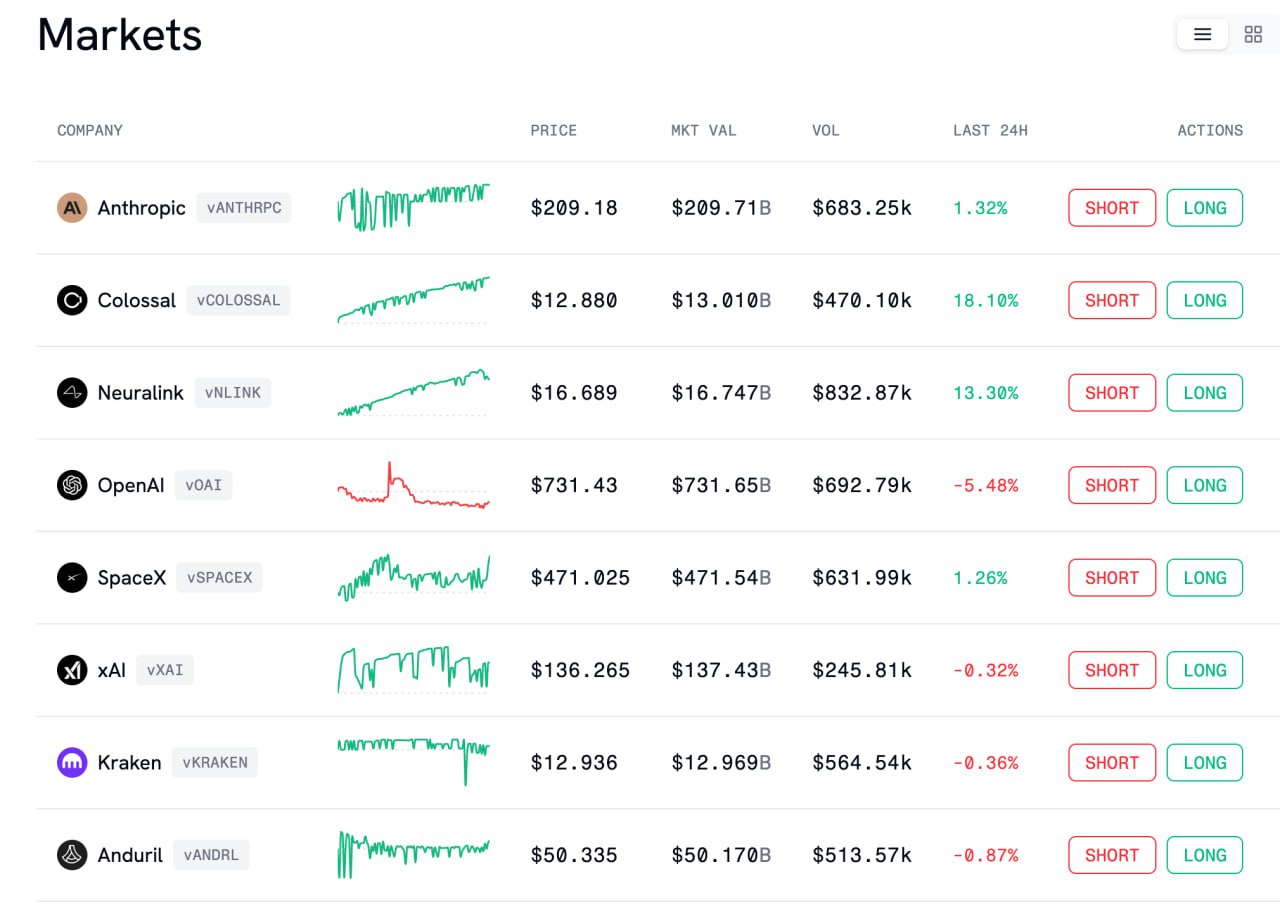Click the Anthropic company logo icon
This screenshot has height=912, width=1280.
tap(72, 208)
